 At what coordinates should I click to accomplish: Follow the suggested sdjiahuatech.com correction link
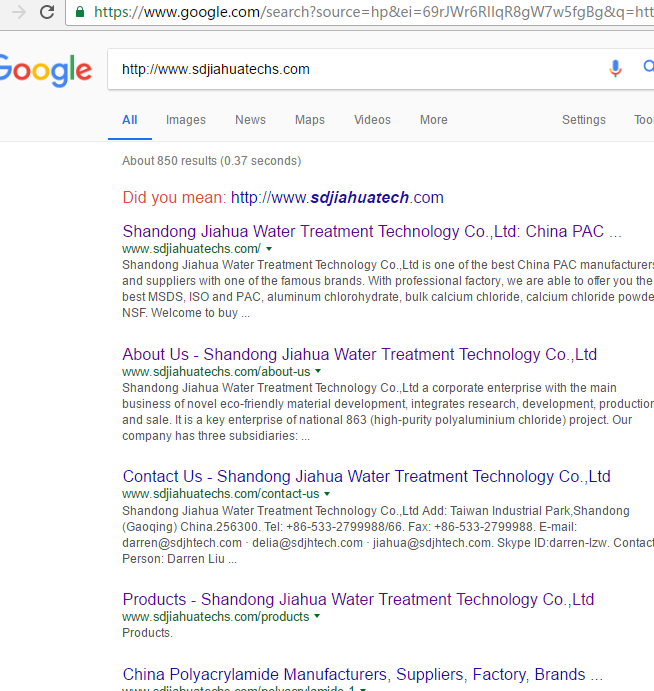click(337, 197)
